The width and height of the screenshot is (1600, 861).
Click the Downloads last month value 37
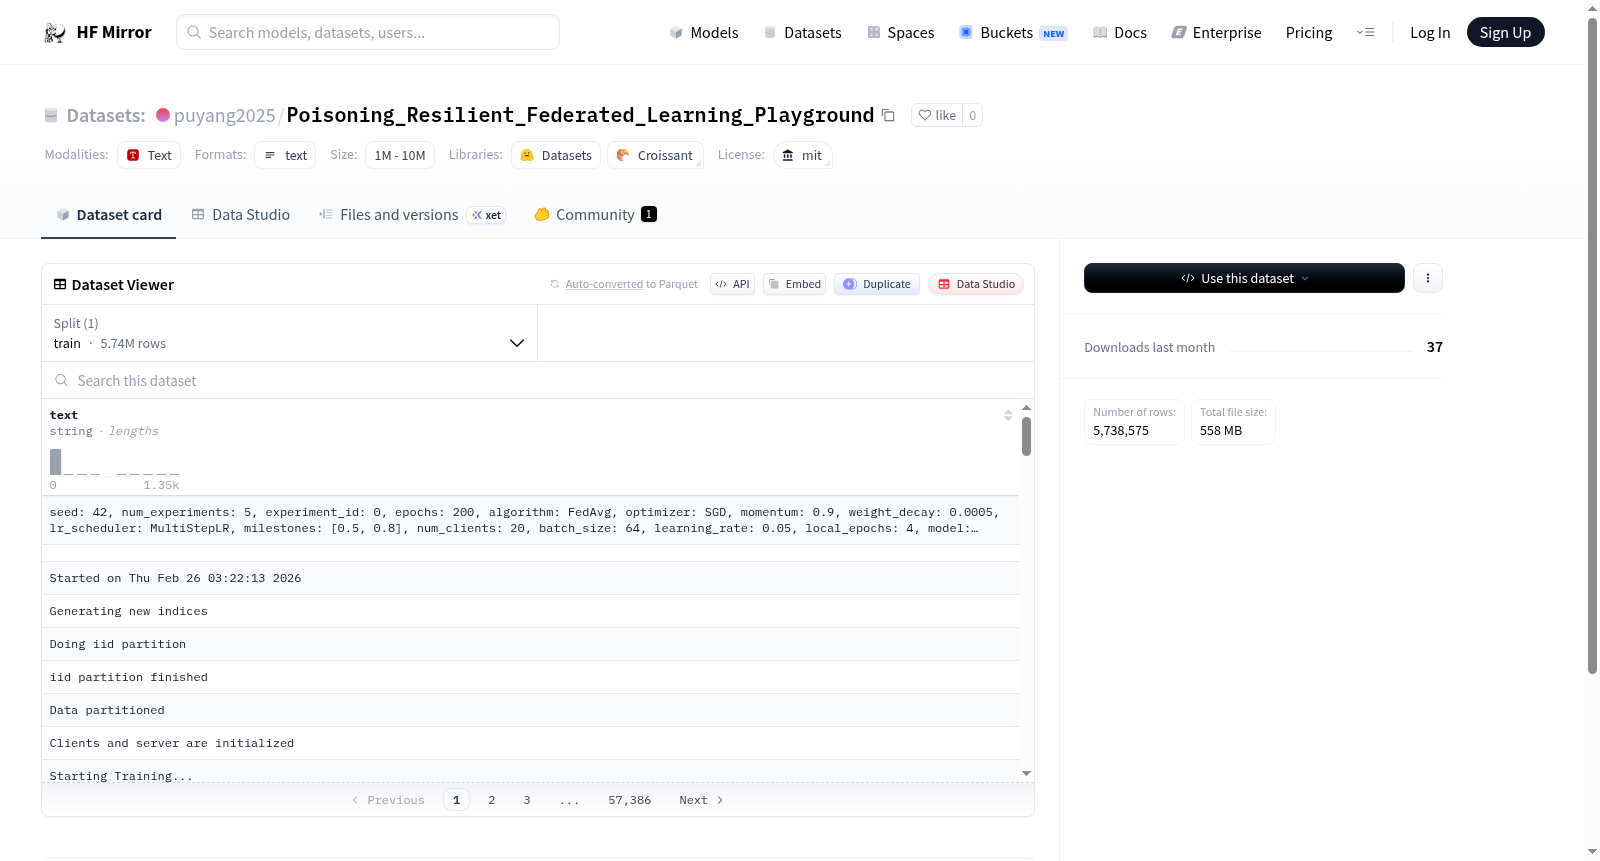coord(1435,347)
